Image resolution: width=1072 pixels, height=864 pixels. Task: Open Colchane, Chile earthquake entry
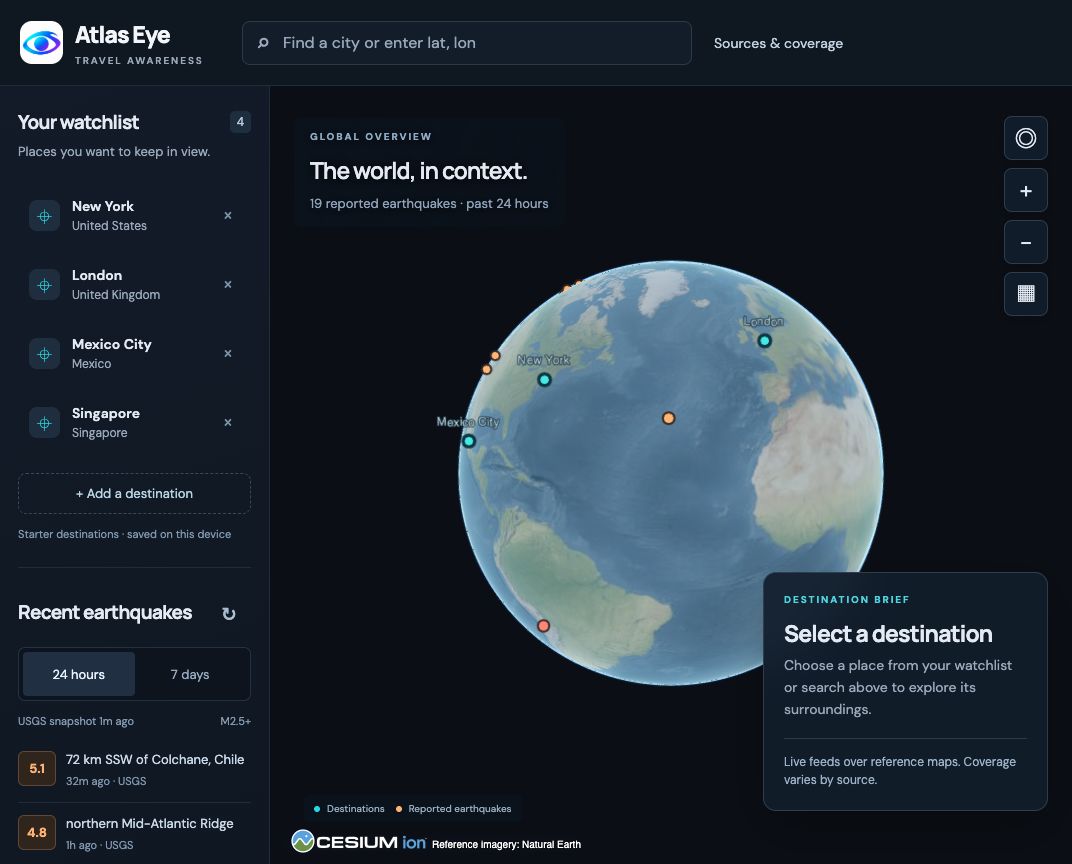134,769
